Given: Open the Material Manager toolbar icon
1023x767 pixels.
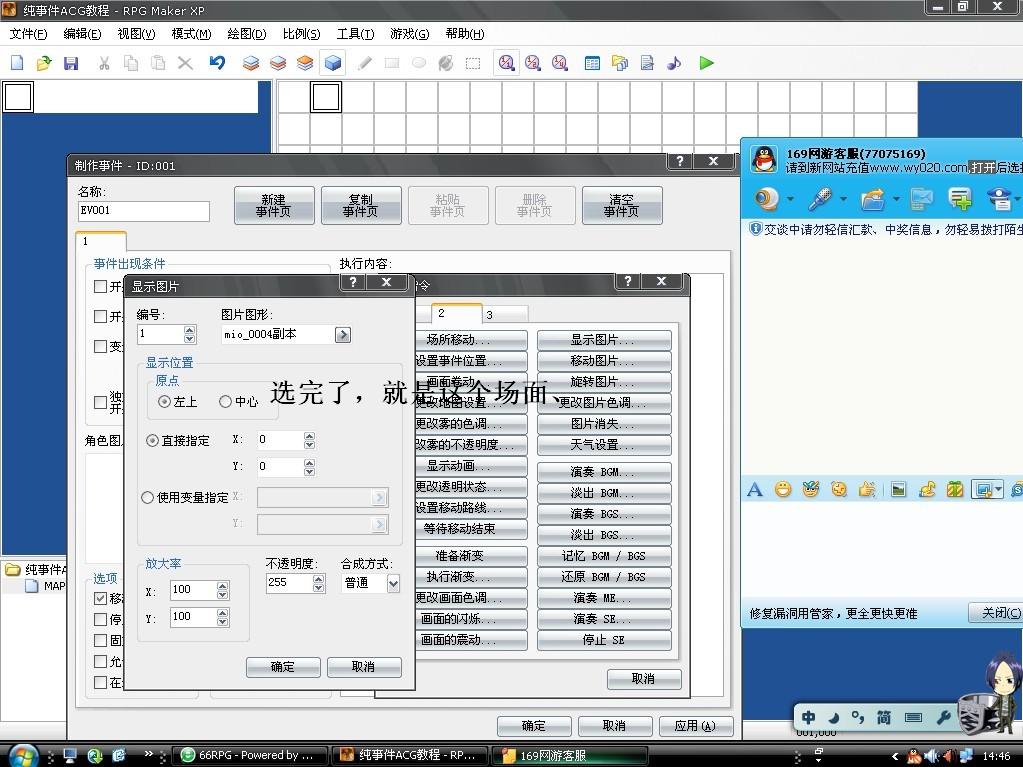Looking at the screenshot, I should click(620, 63).
